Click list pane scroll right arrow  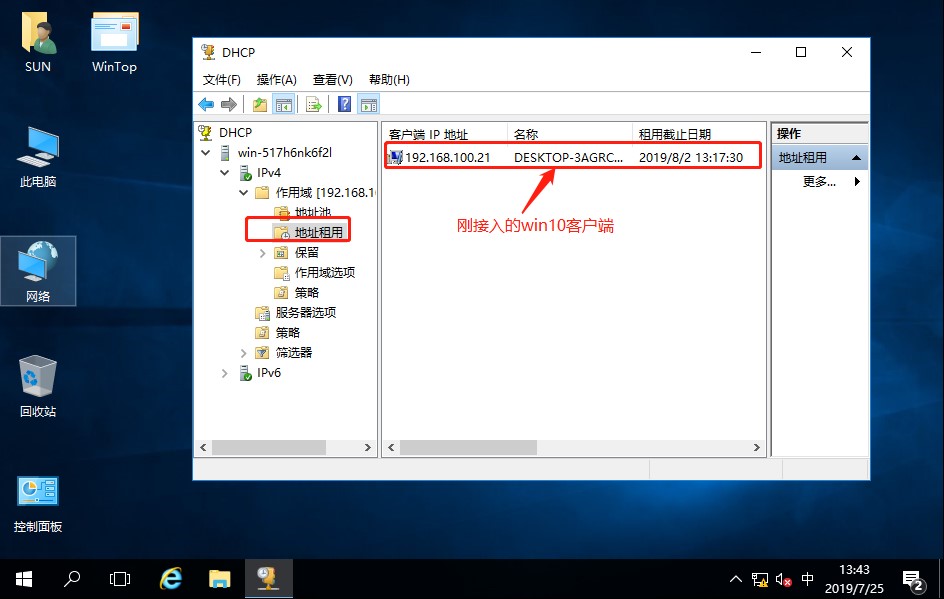(757, 447)
